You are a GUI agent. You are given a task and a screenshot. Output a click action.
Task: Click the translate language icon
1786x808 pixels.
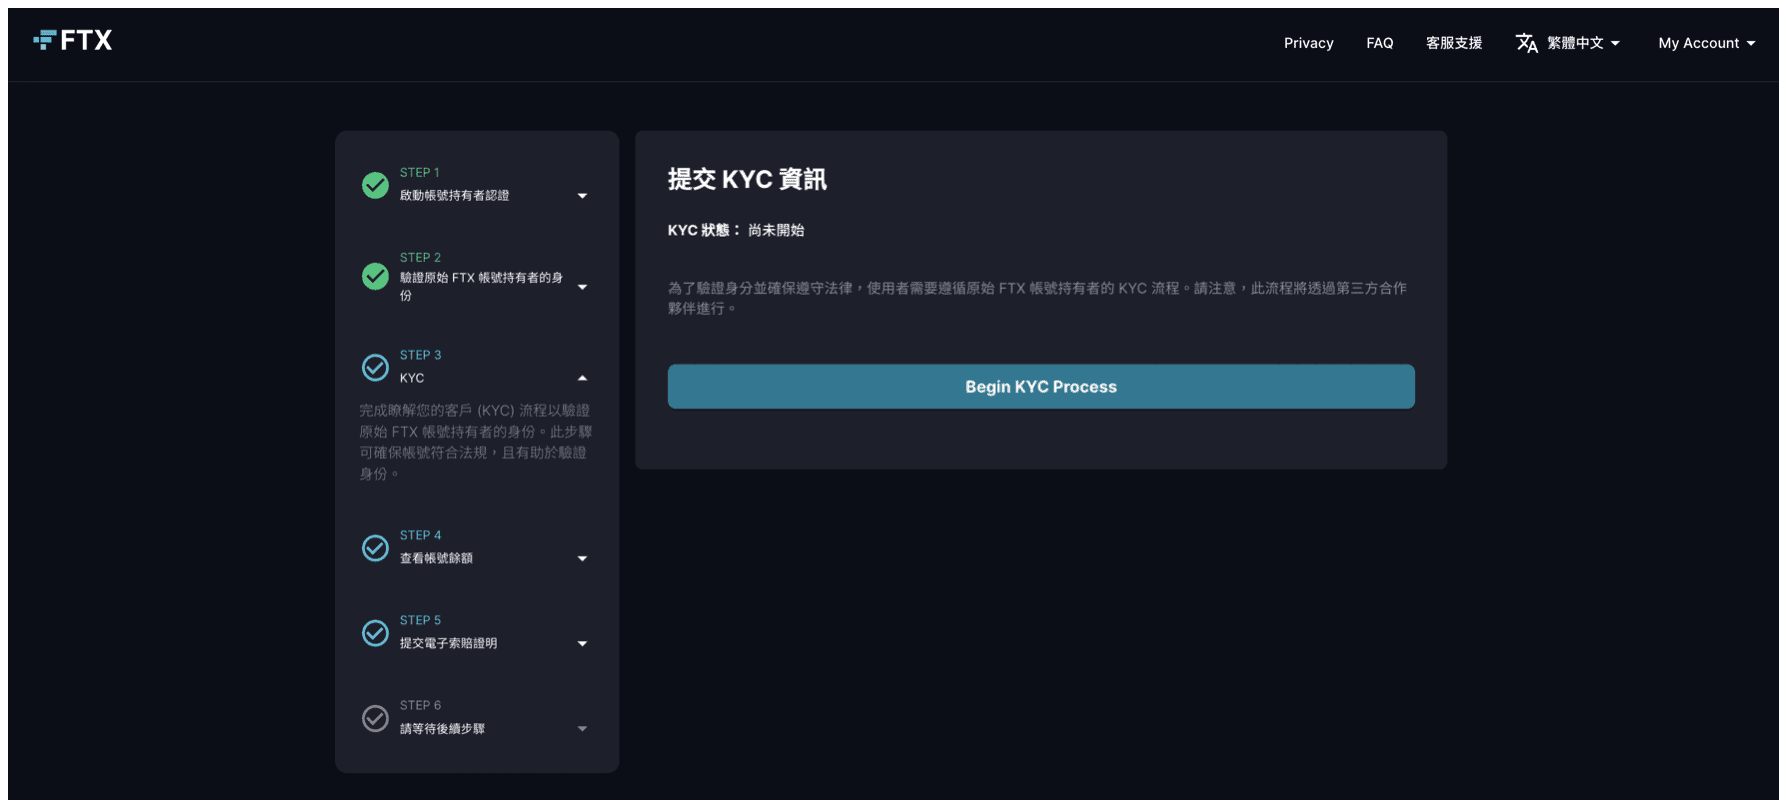tap(1526, 43)
